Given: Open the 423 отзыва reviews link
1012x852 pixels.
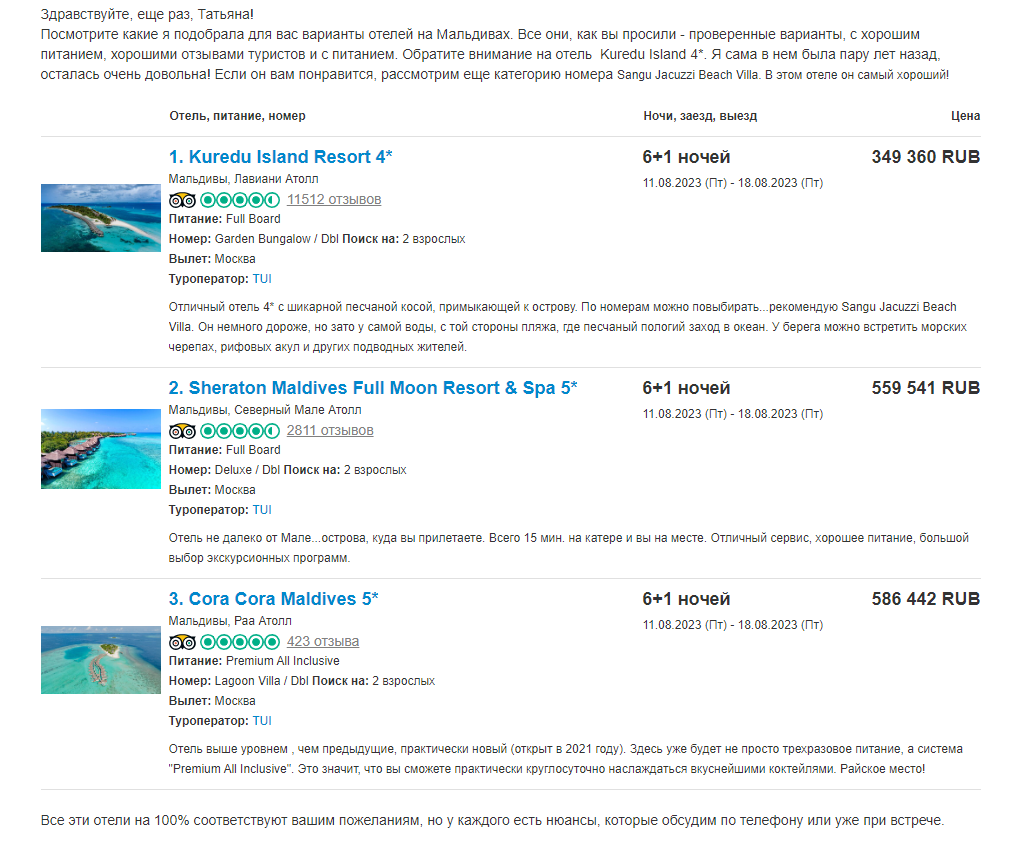Looking at the screenshot, I should coord(323,642).
